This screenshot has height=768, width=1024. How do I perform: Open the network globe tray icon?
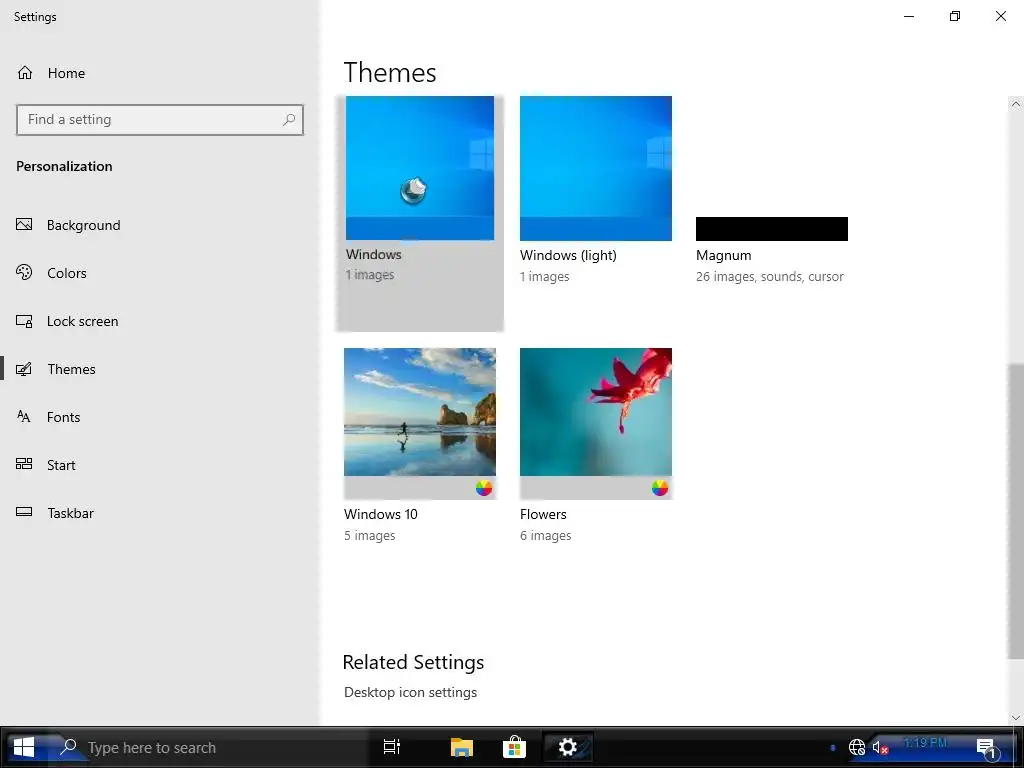(857, 747)
